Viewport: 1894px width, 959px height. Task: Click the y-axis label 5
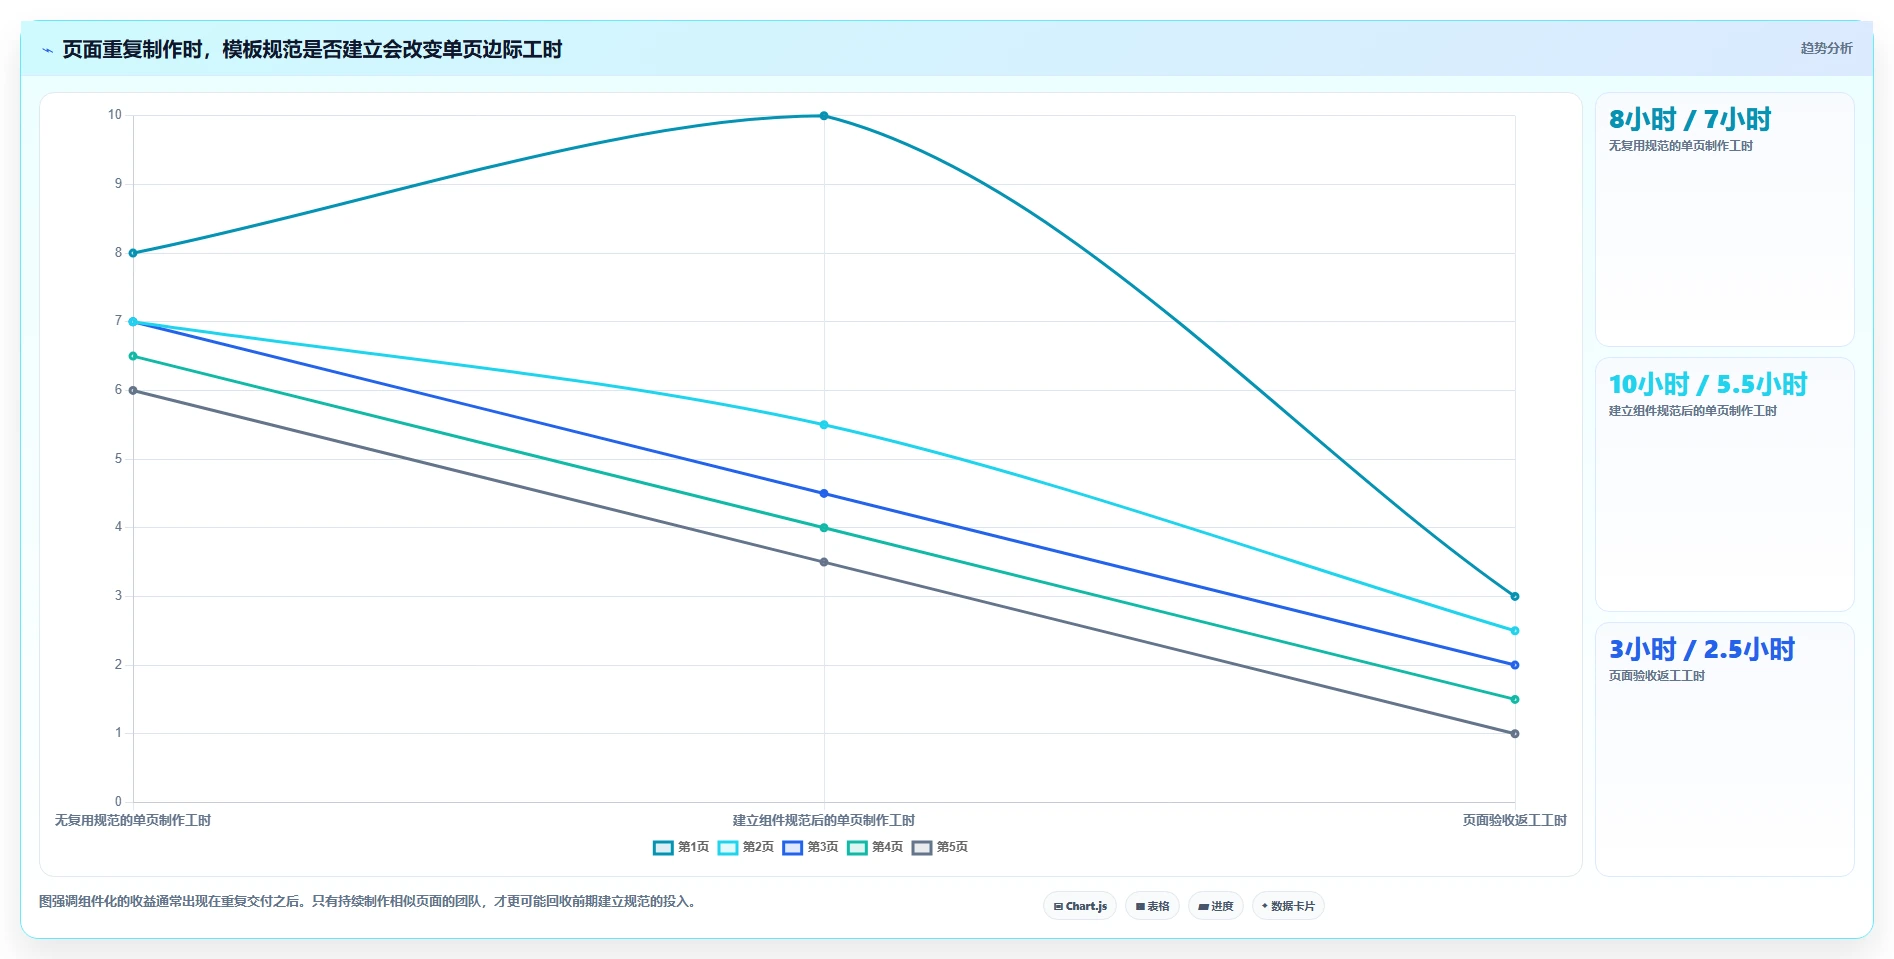pyautogui.click(x=118, y=459)
